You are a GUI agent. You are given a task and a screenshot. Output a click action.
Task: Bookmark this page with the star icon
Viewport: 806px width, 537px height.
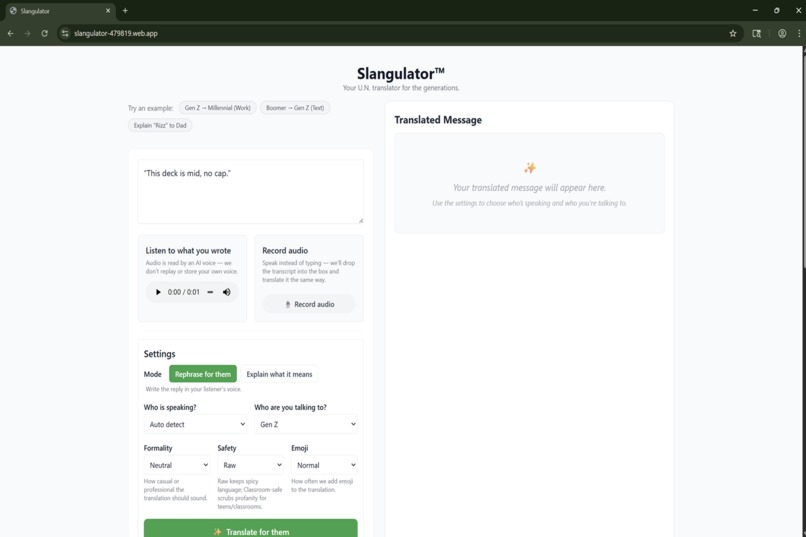(x=733, y=33)
